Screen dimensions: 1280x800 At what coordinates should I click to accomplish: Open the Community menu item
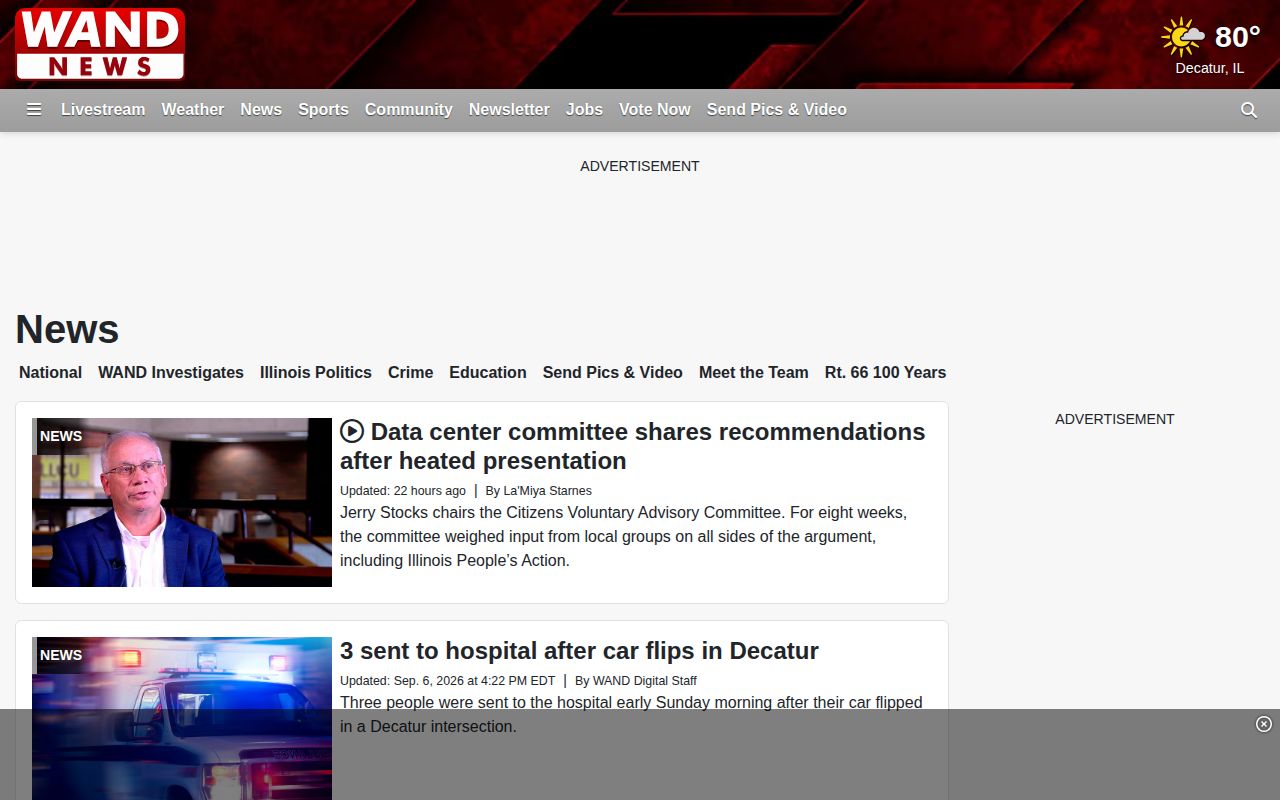(x=409, y=109)
